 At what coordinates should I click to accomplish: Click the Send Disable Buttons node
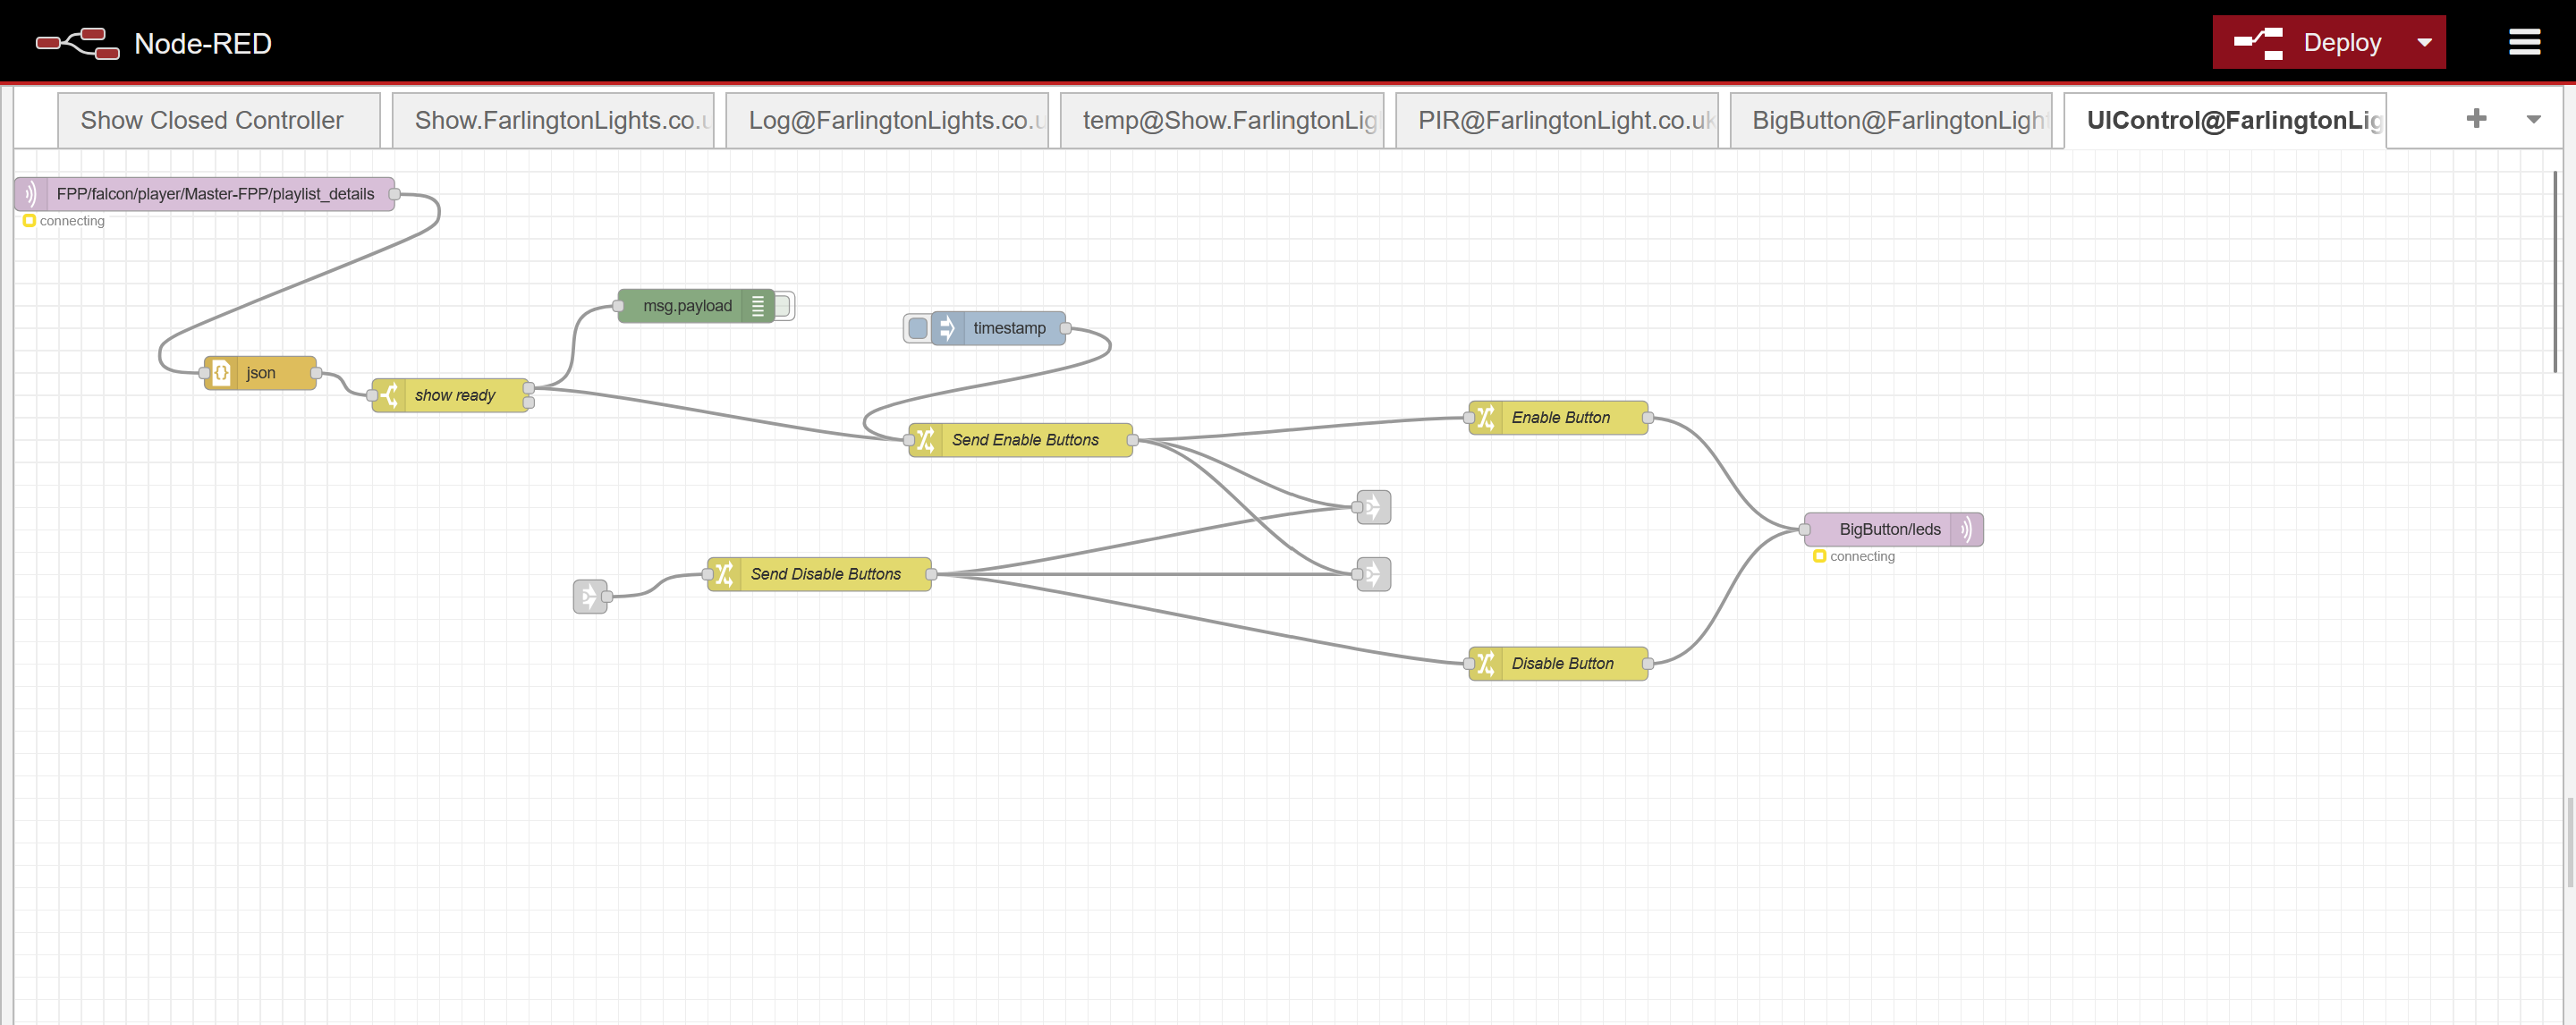[x=823, y=574]
